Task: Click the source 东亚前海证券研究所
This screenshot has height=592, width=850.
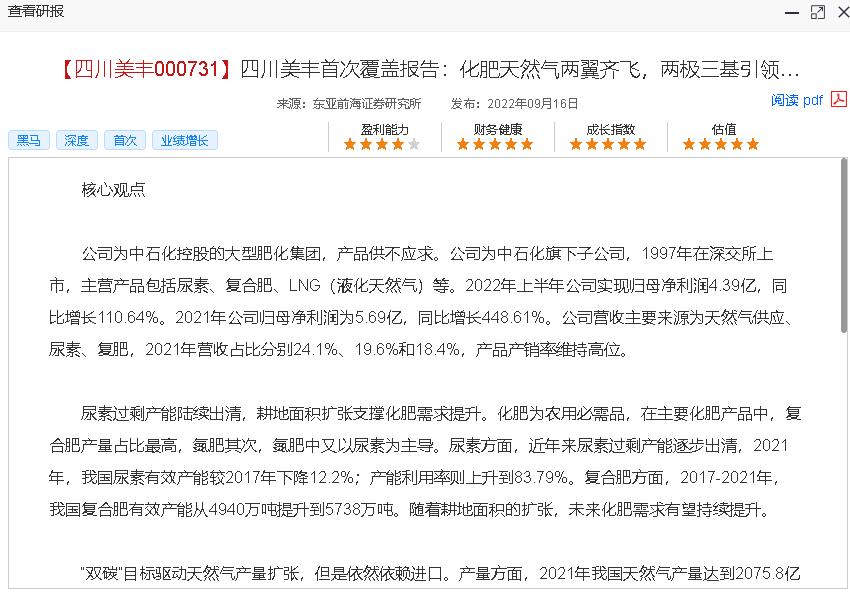Action: (x=366, y=104)
